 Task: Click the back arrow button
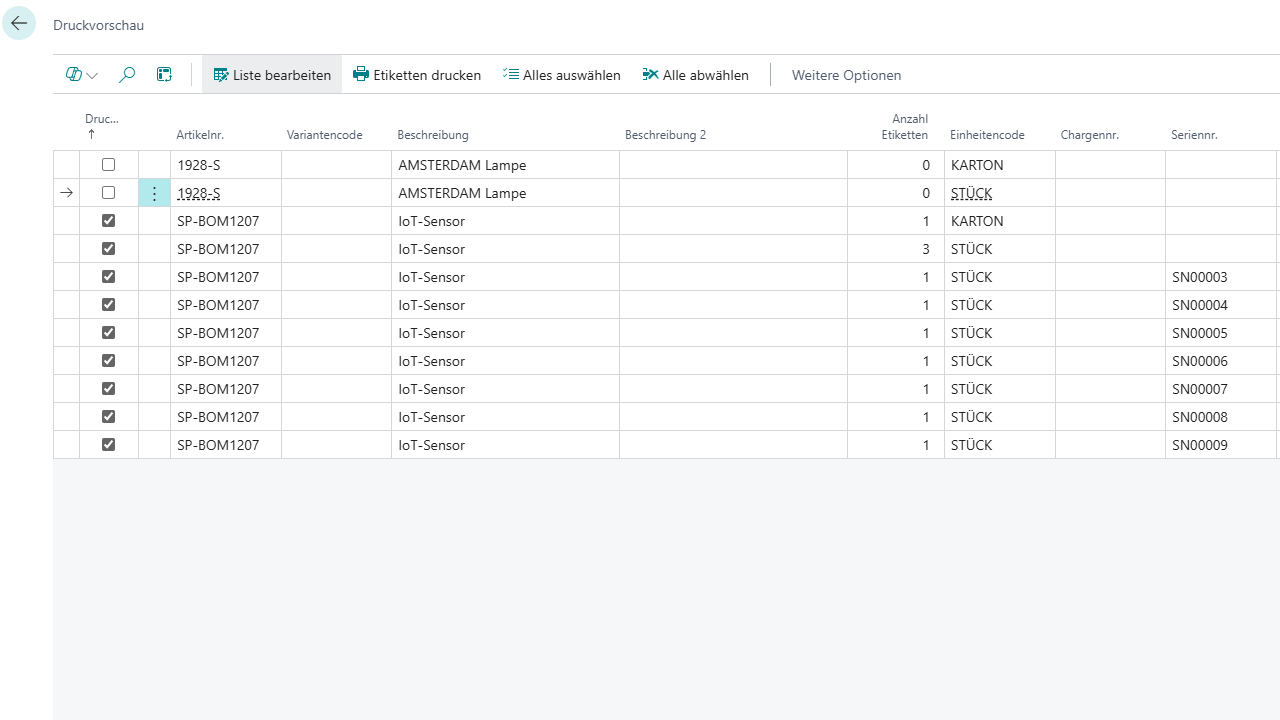19,23
